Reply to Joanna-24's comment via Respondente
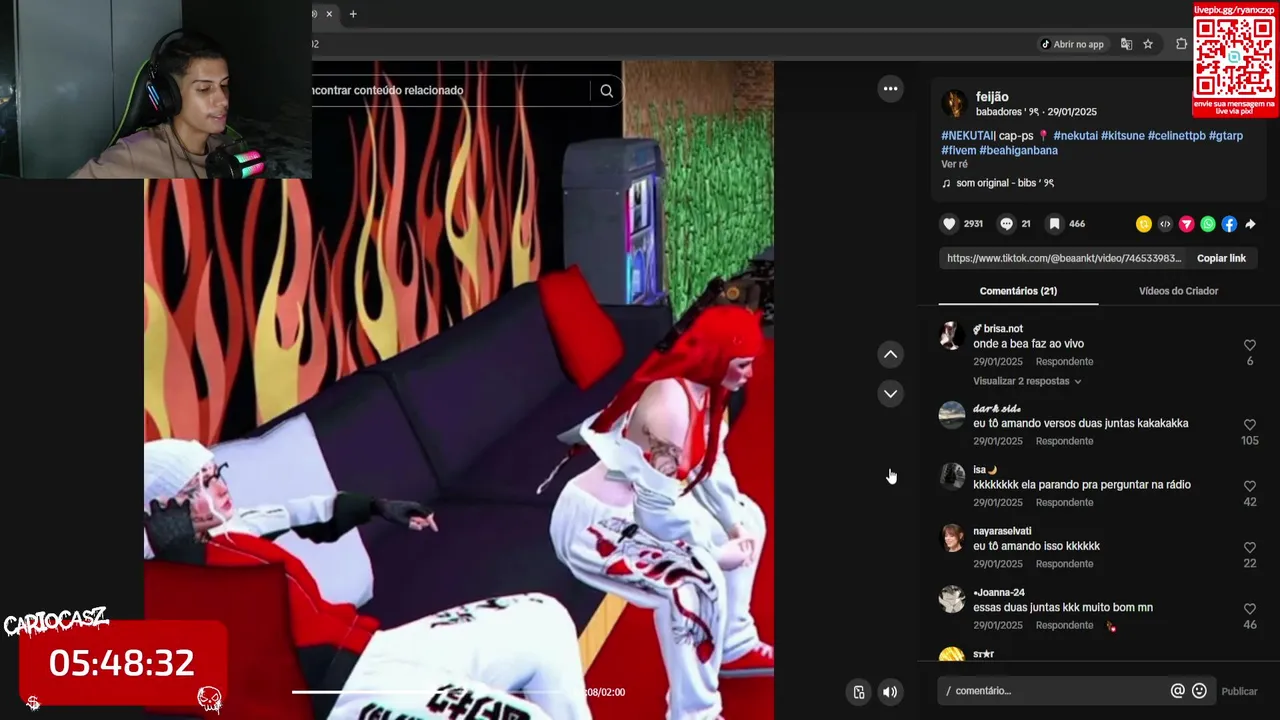 tap(1064, 626)
